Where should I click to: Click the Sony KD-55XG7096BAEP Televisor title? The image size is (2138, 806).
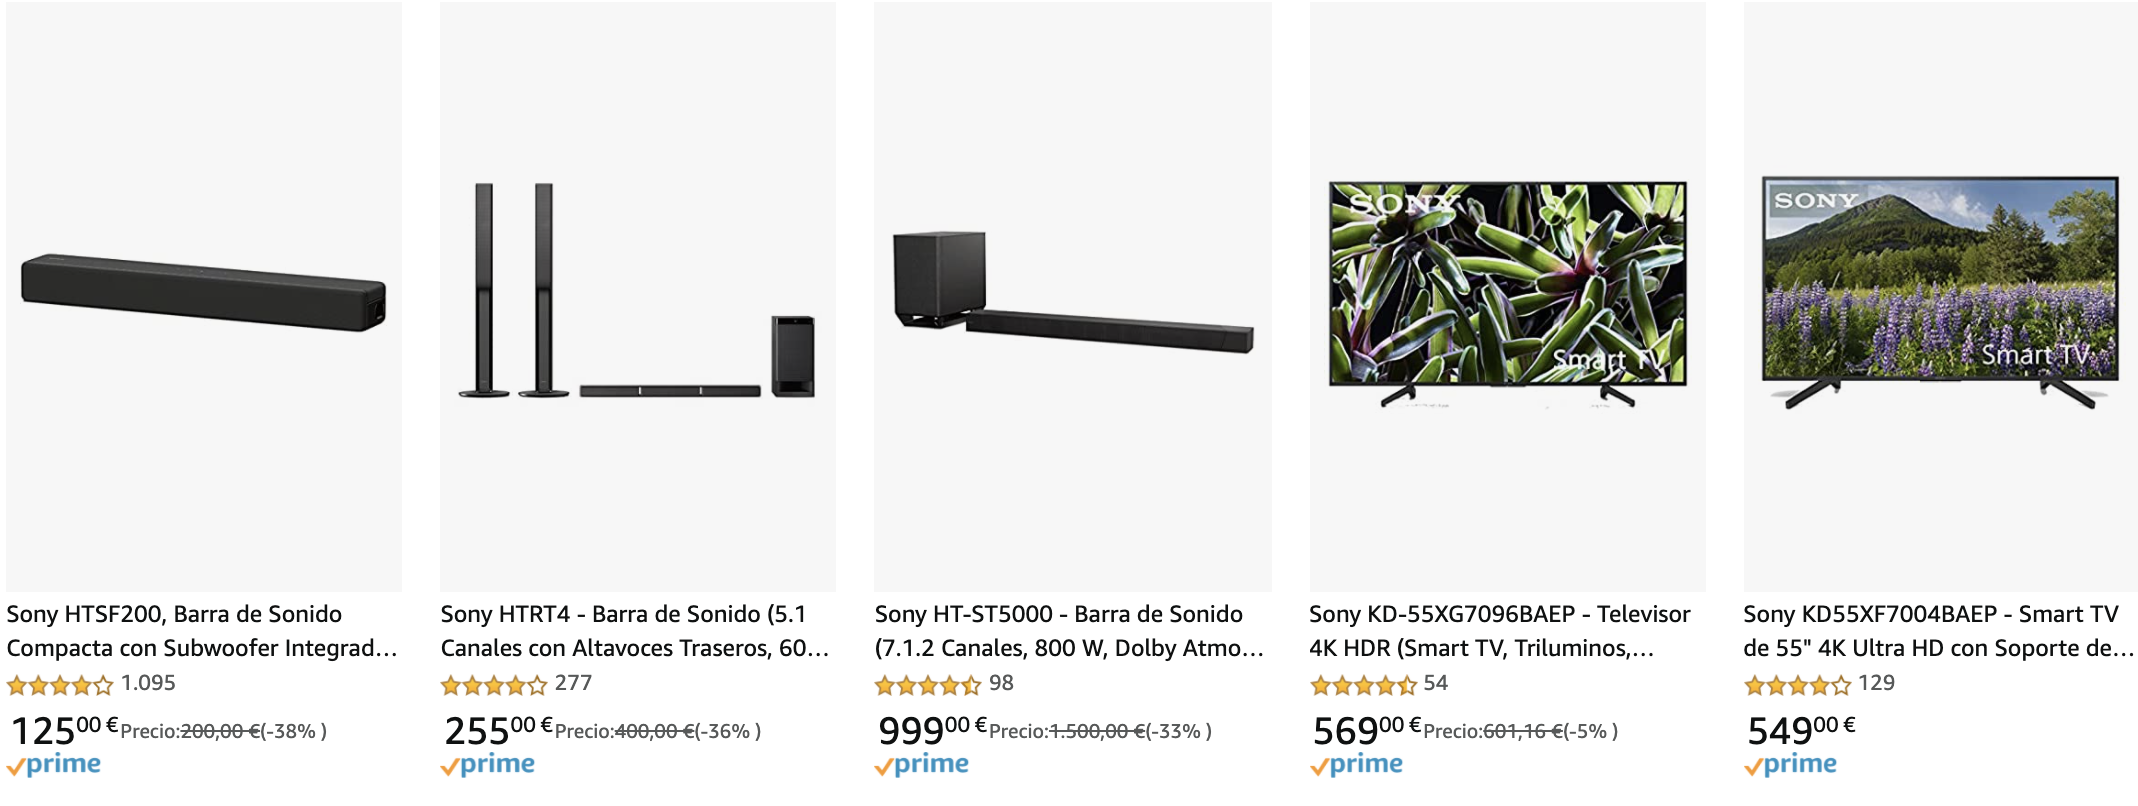click(1500, 631)
